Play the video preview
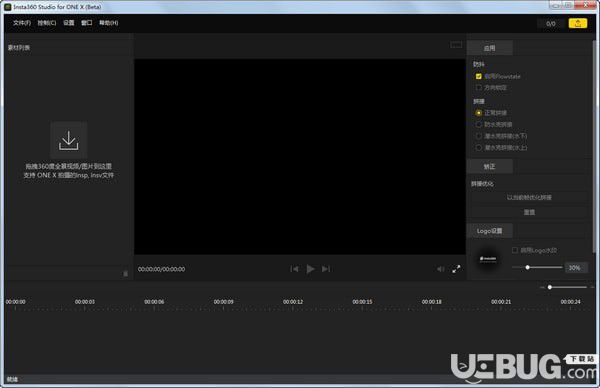Viewport: 600px width, 388px height. click(x=310, y=269)
